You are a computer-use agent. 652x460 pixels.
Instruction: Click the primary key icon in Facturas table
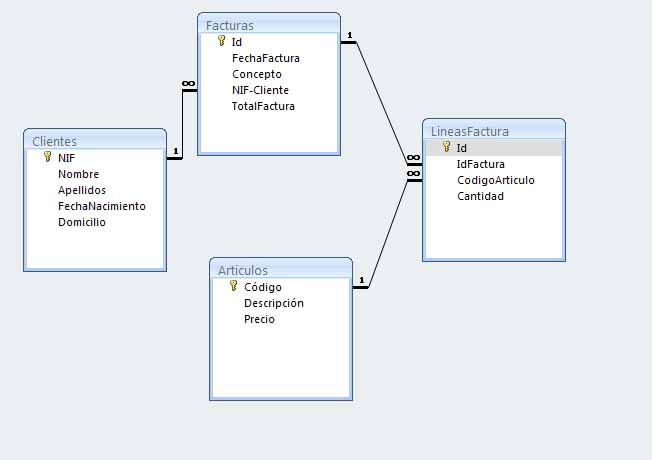point(220,42)
